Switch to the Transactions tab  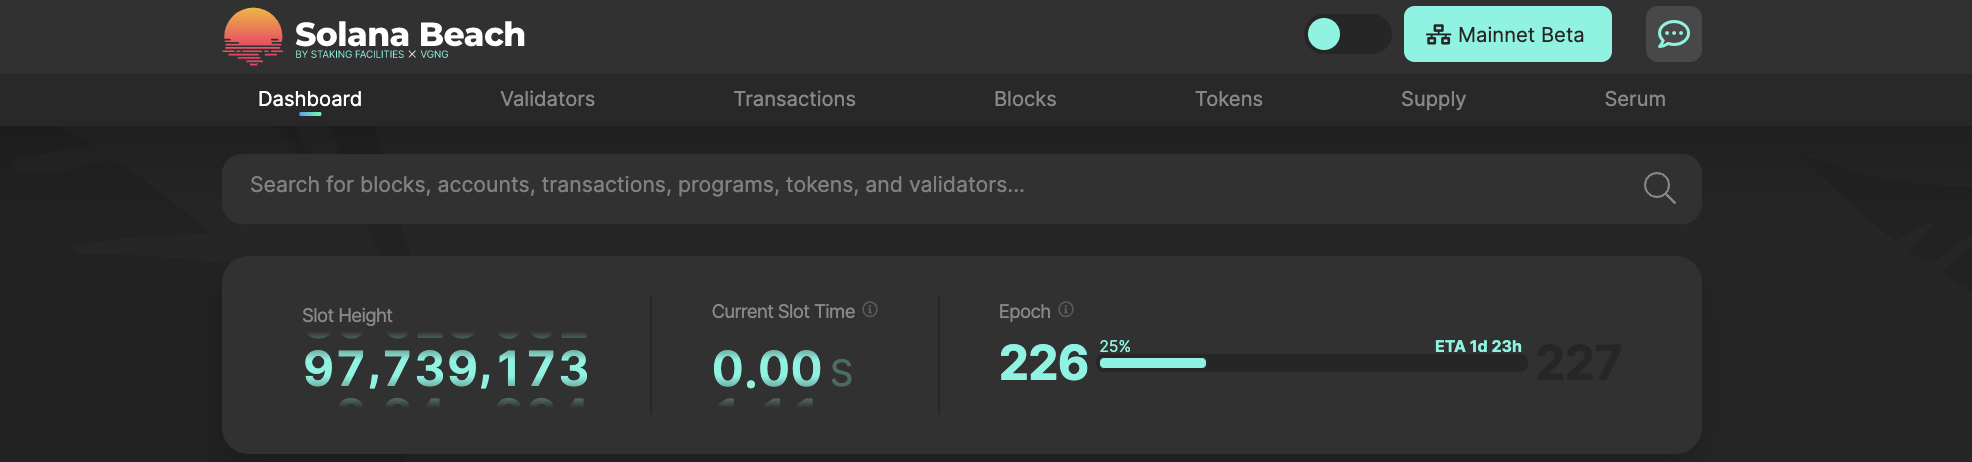[794, 99]
